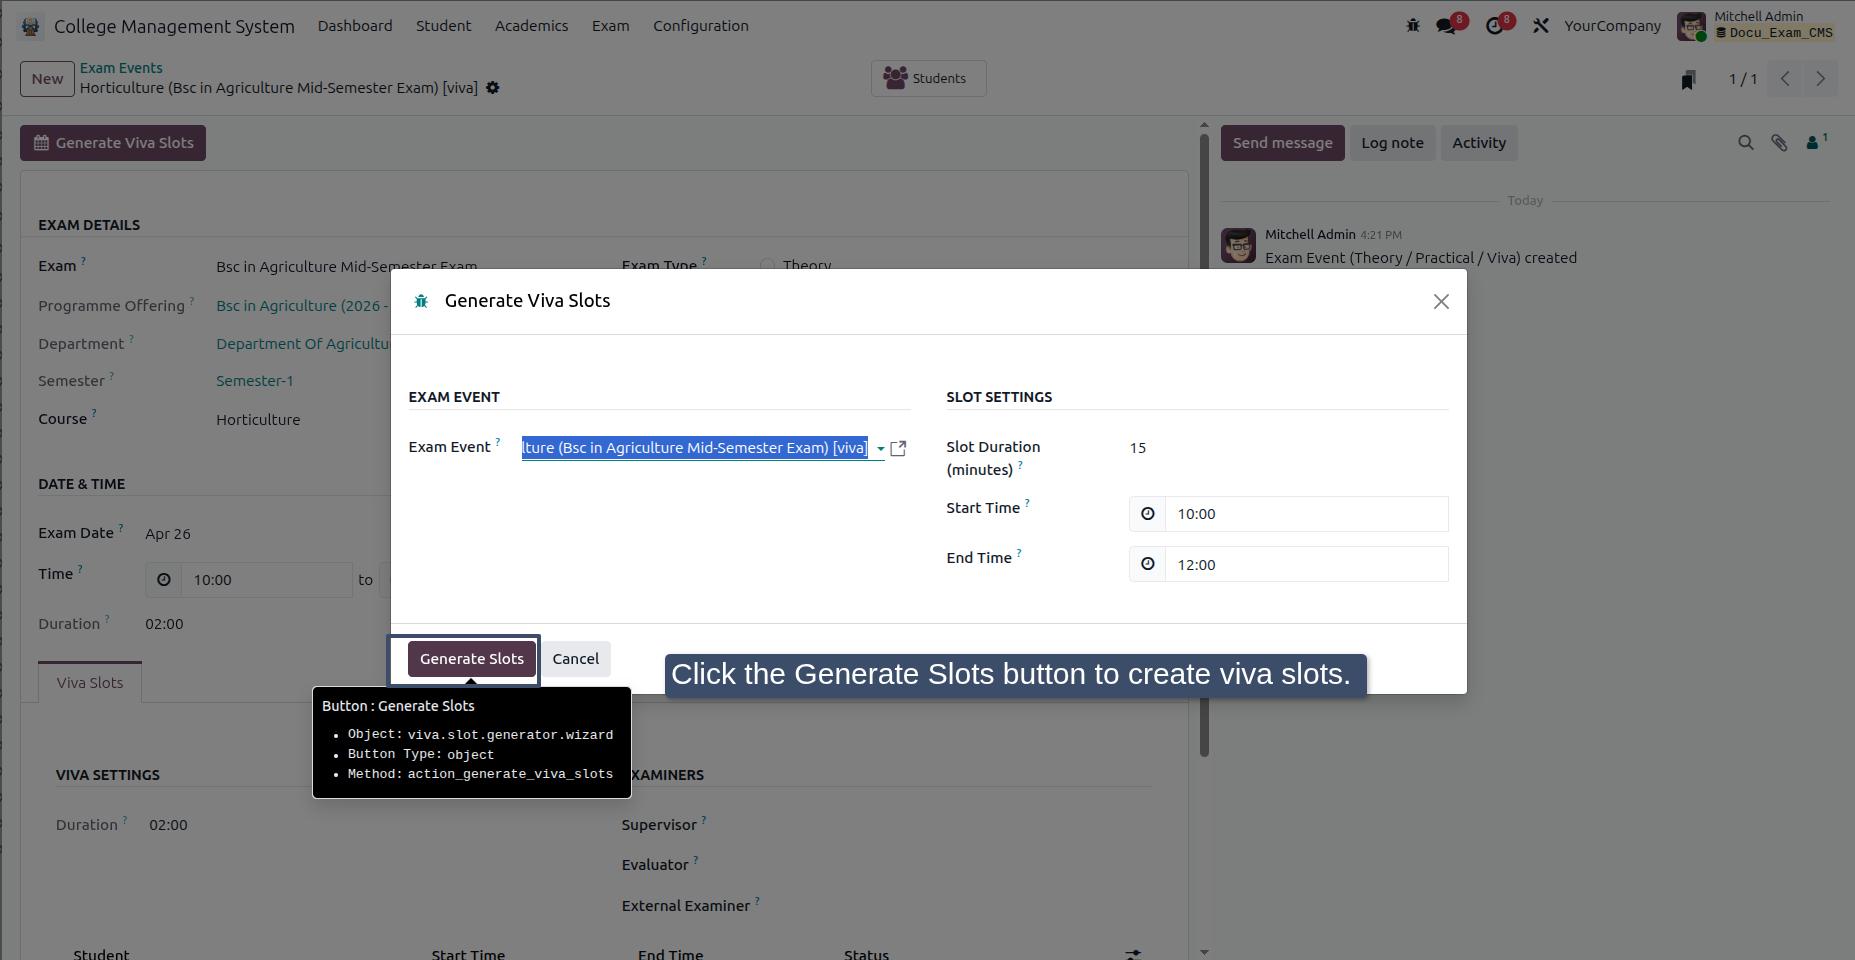
Task: Click the Slot Duration value 15
Action: click(x=1138, y=448)
